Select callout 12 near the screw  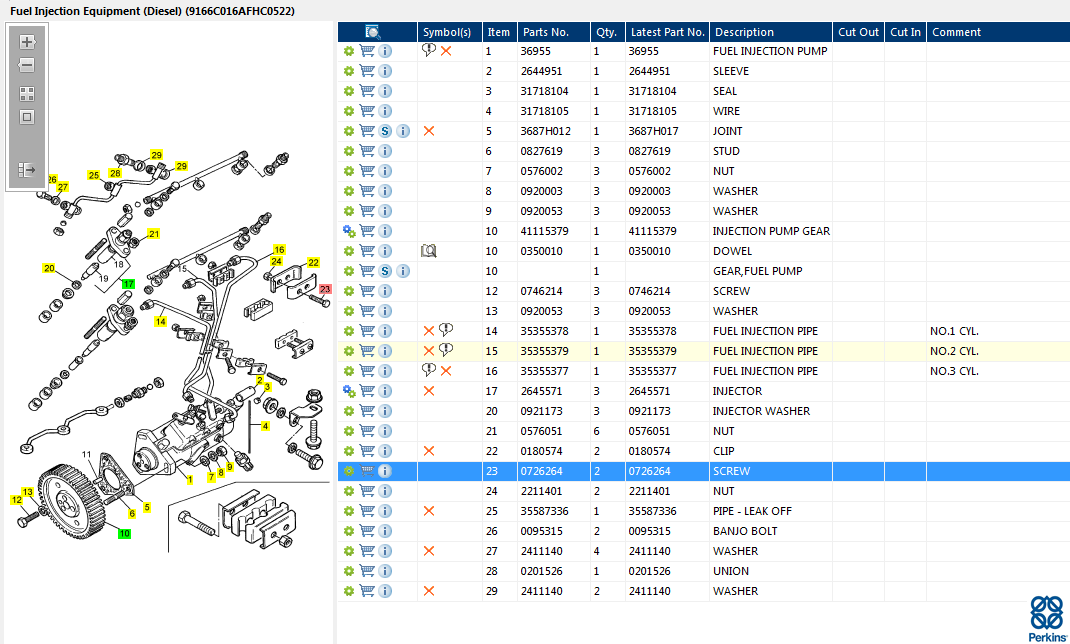17,500
